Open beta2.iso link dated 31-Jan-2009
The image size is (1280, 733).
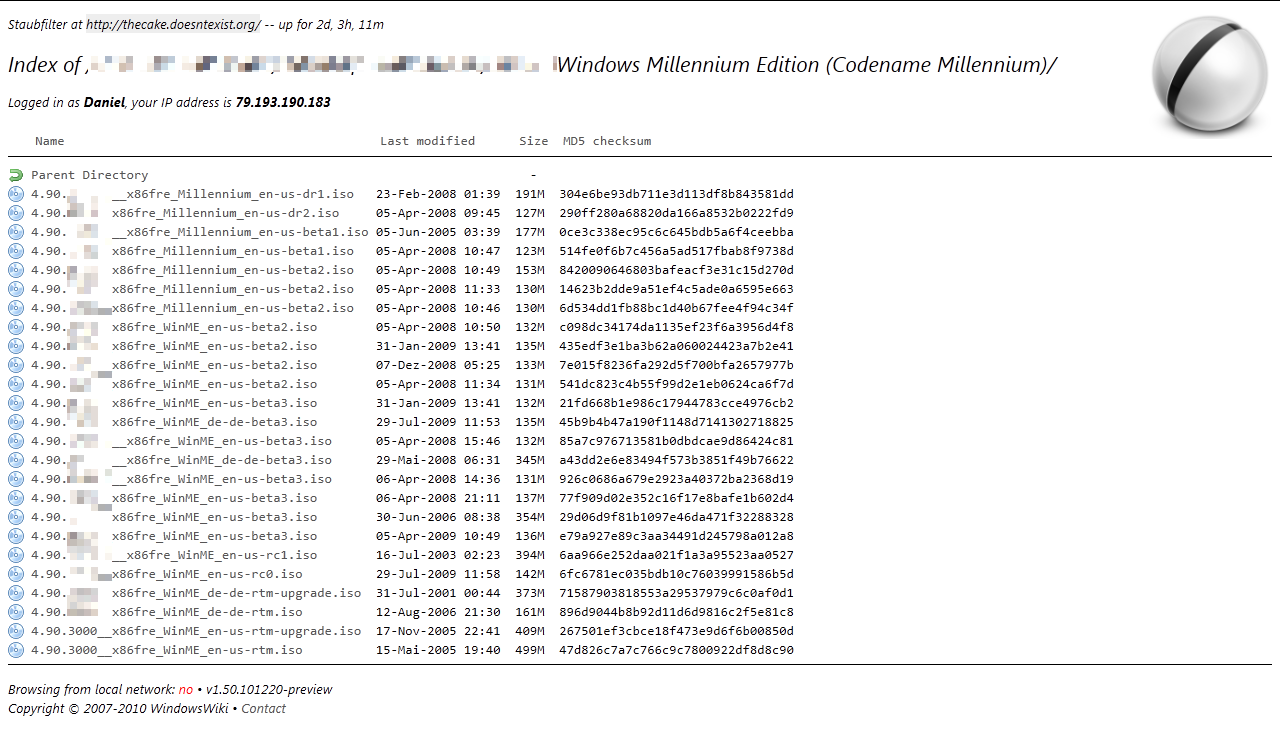point(174,346)
